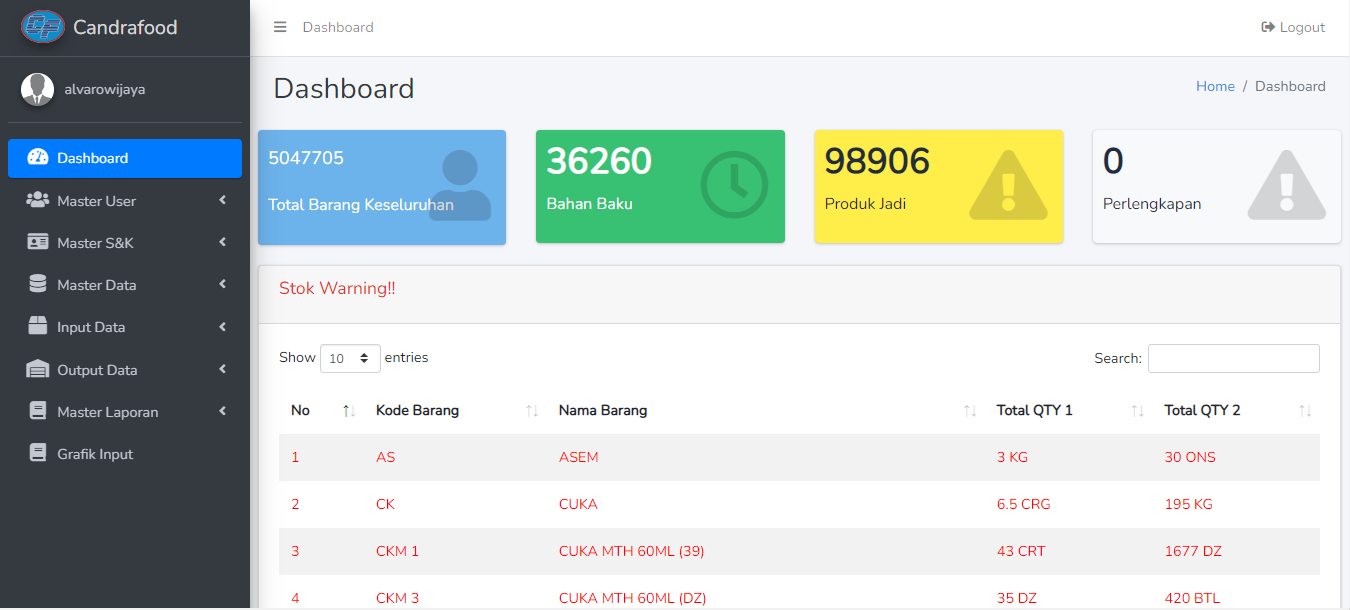The width and height of the screenshot is (1350, 610).
Task: Select Dashboard in the sidebar
Action: point(92,158)
